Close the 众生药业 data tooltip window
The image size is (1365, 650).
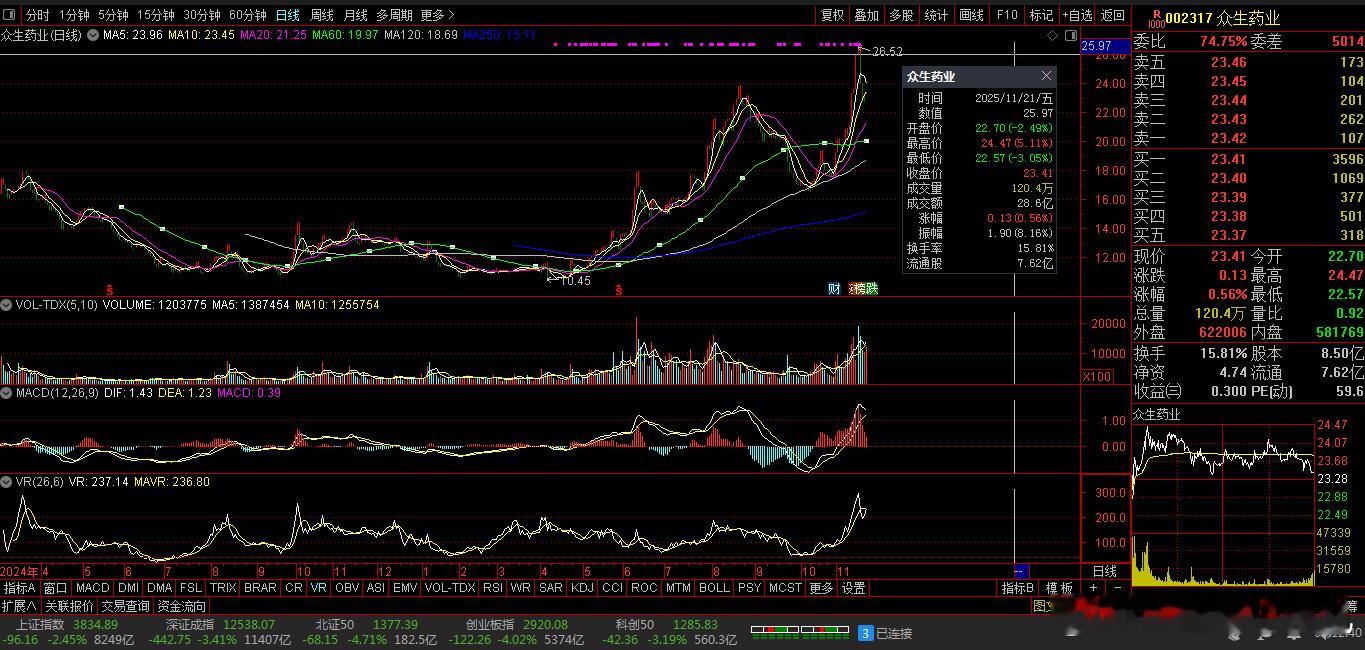(x=1046, y=76)
